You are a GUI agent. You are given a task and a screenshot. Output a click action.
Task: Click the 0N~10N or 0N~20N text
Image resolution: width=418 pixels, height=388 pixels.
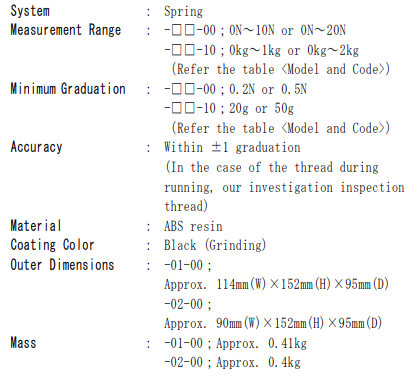pos(287,30)
